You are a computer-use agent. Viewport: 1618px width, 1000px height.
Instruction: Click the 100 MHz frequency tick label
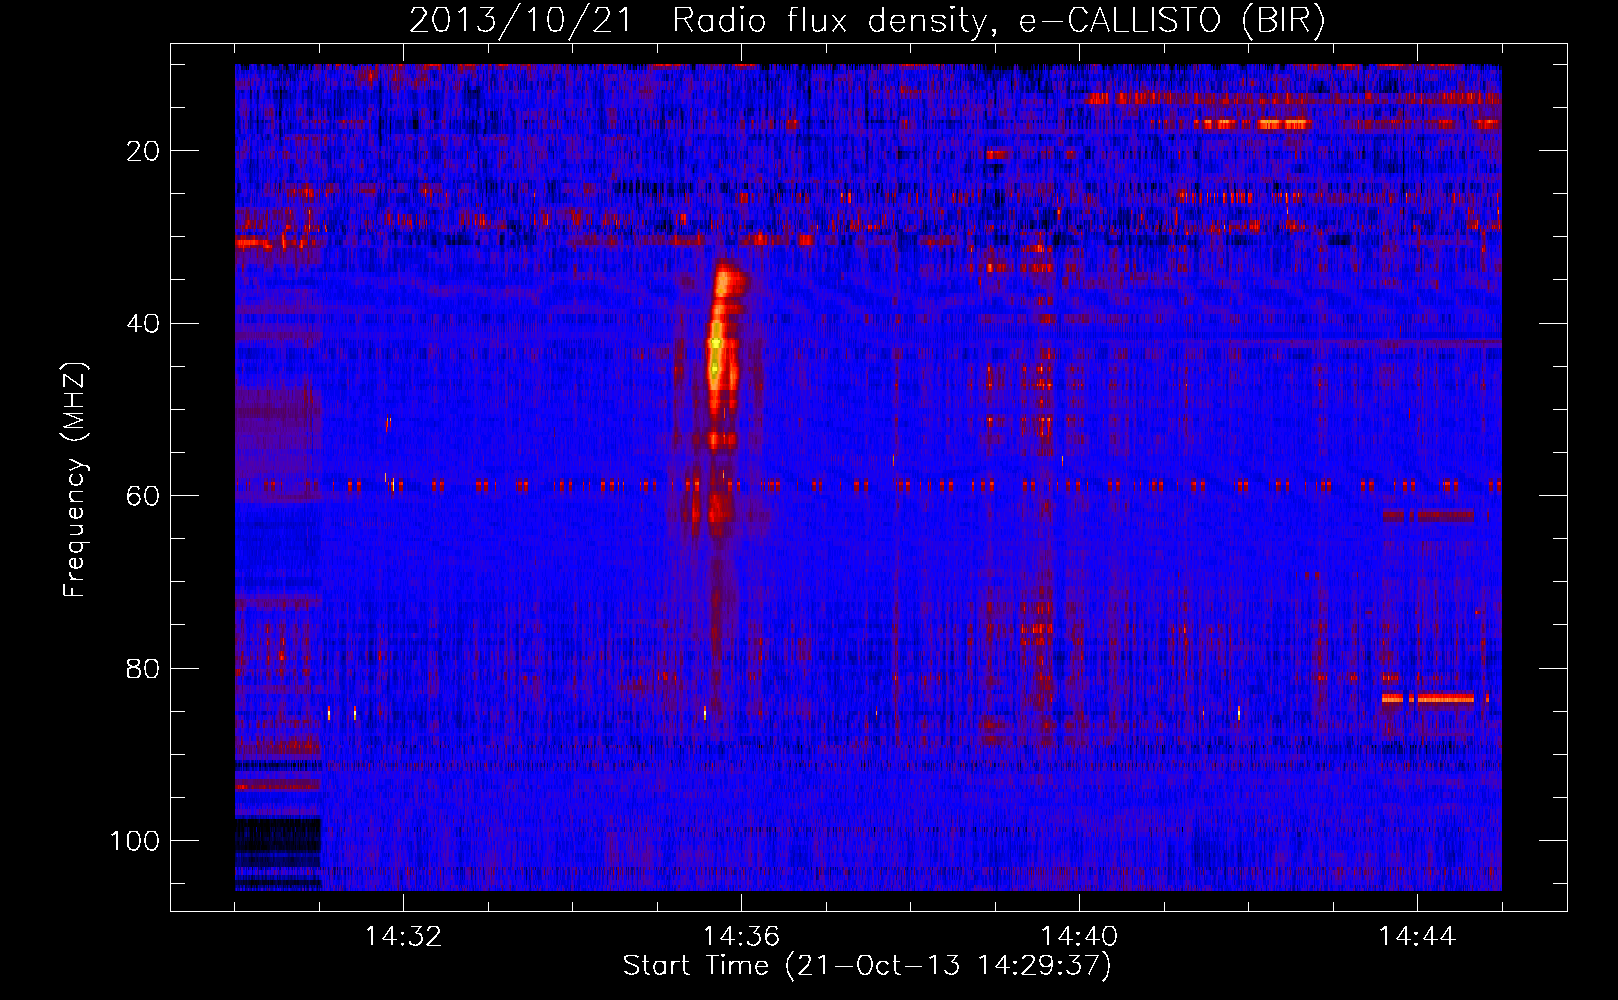coord(135,841)
